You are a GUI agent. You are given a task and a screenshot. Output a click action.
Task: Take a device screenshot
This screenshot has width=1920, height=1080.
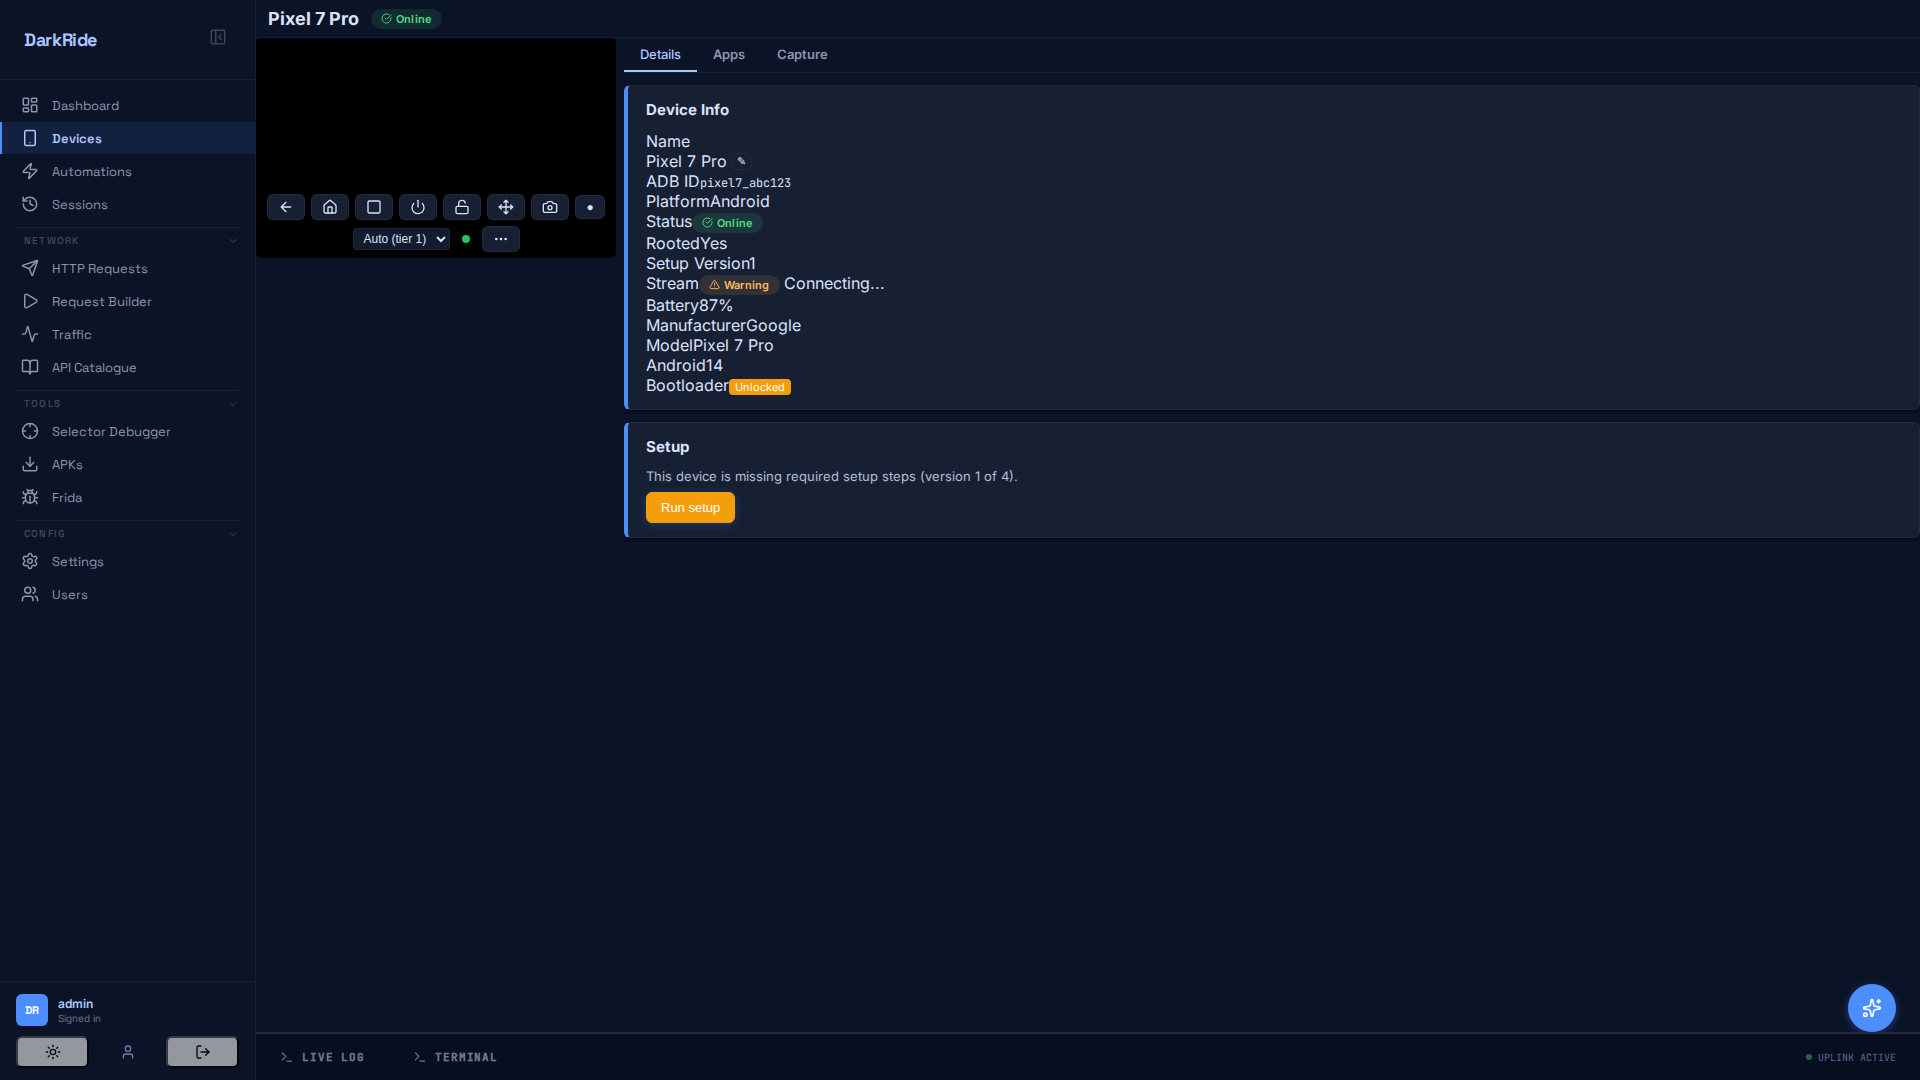pos(550,207)
